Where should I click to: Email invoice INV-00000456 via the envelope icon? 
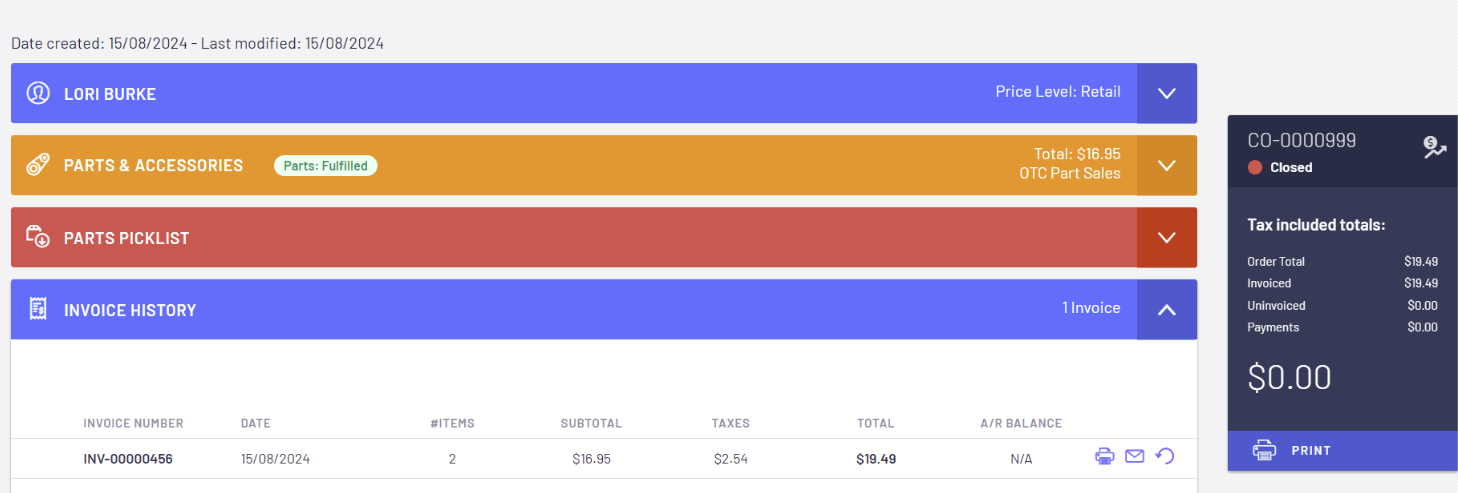[x=1134, y=457]
